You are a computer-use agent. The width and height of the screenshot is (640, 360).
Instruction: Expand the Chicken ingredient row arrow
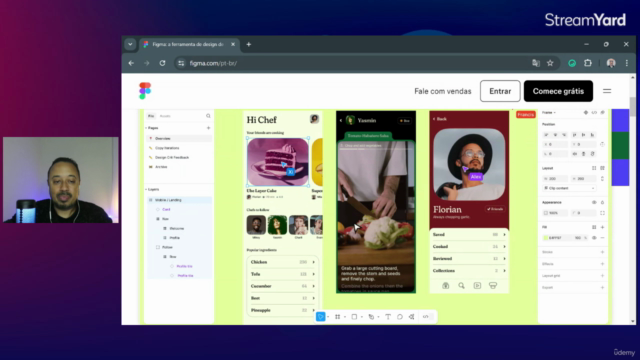[x=313, y=262]
